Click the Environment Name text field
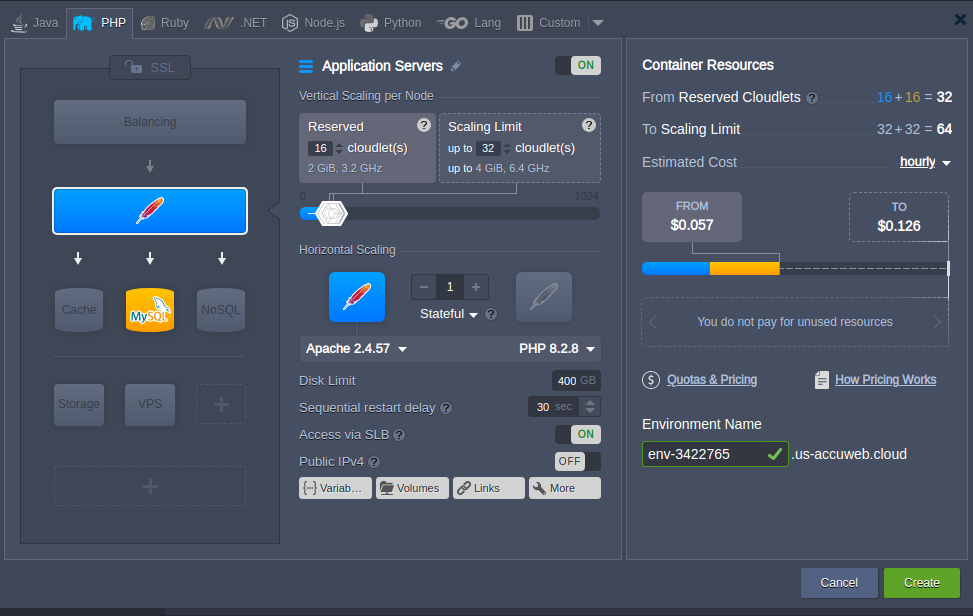 [703, 454]
